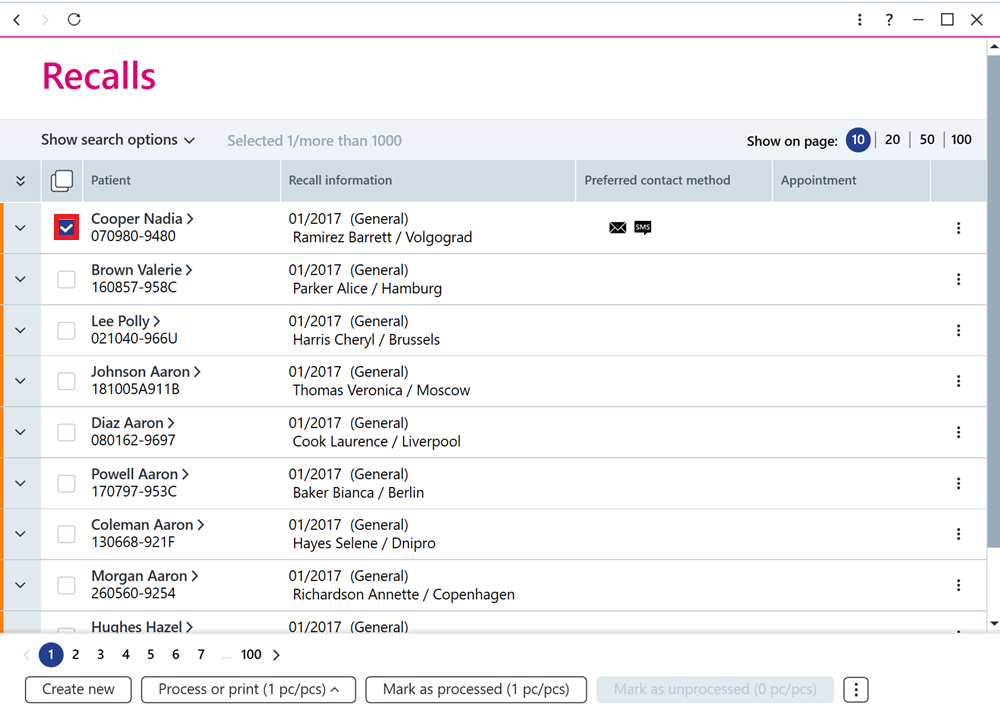Image resolution: width=1000 pixels, height=709 pixels.
Task: Open row actions menu for Powell Aaron
Action: [x=958, y=483]
